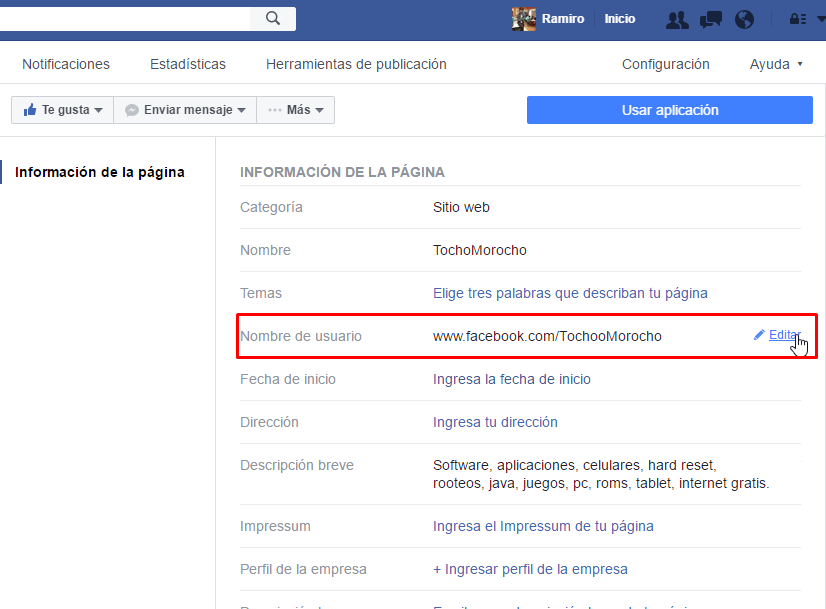826x609 pixels.
Task: Go to Ramiro's profile link
Action: click(563, 19)
